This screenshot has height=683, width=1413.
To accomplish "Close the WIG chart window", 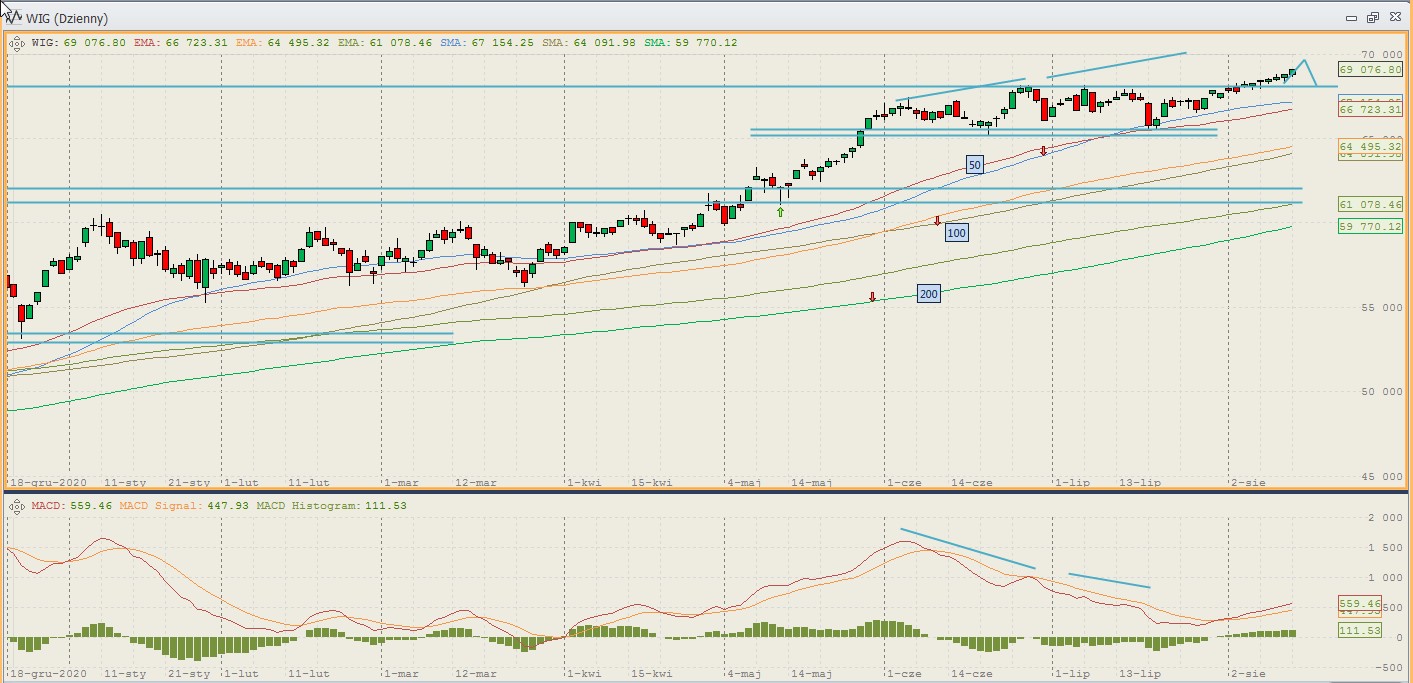I will click(x=1393, y=18).
